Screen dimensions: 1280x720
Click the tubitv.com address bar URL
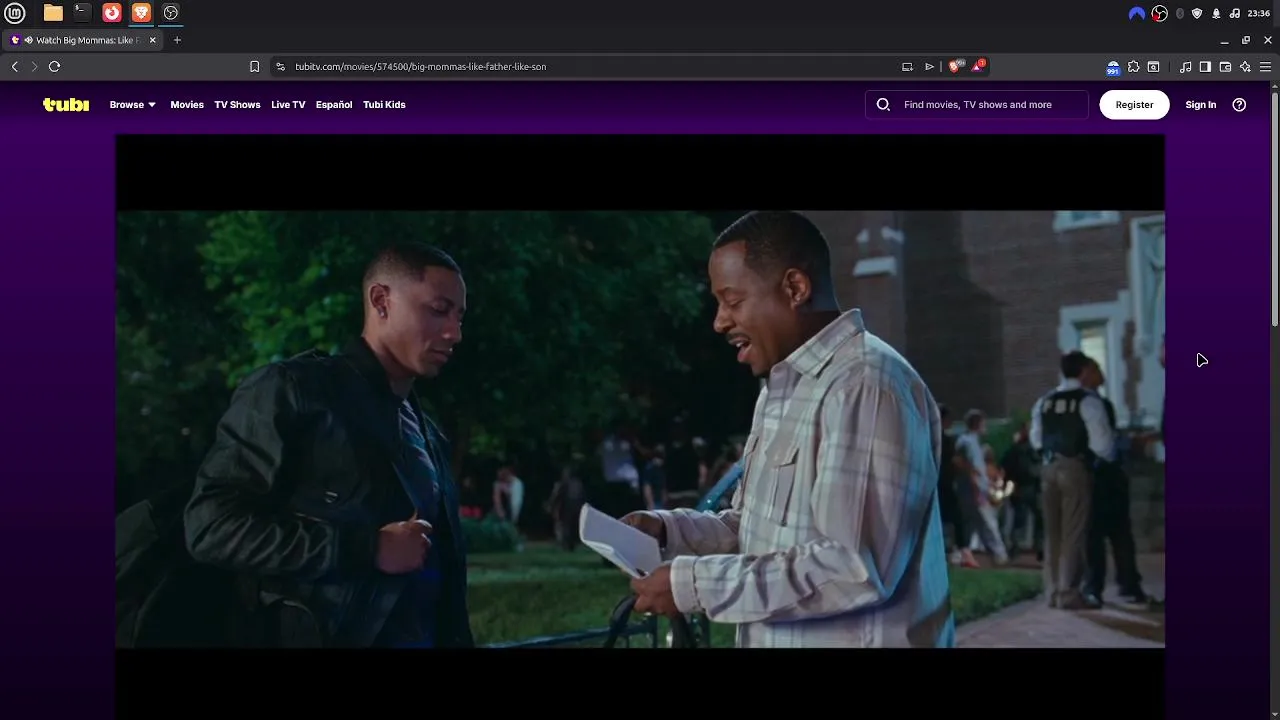pyautogui.click(x=420, y=66)
